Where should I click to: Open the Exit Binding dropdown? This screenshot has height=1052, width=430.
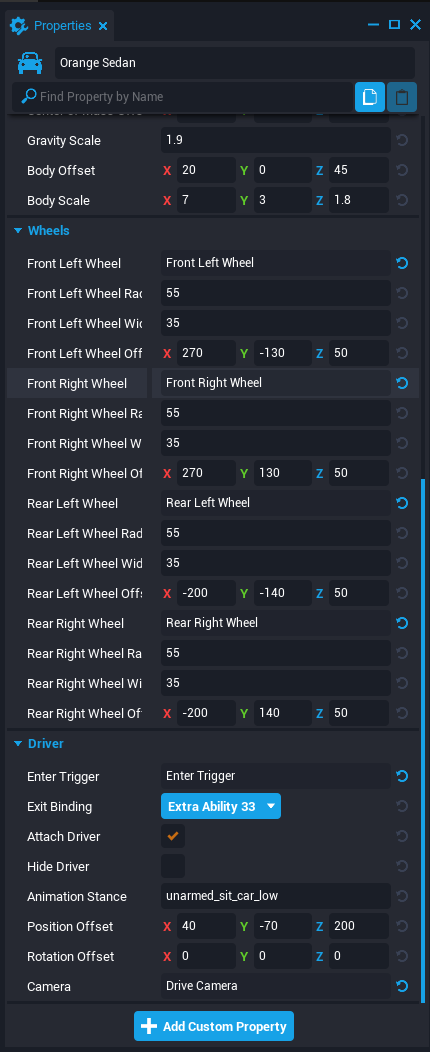point(221,806)
